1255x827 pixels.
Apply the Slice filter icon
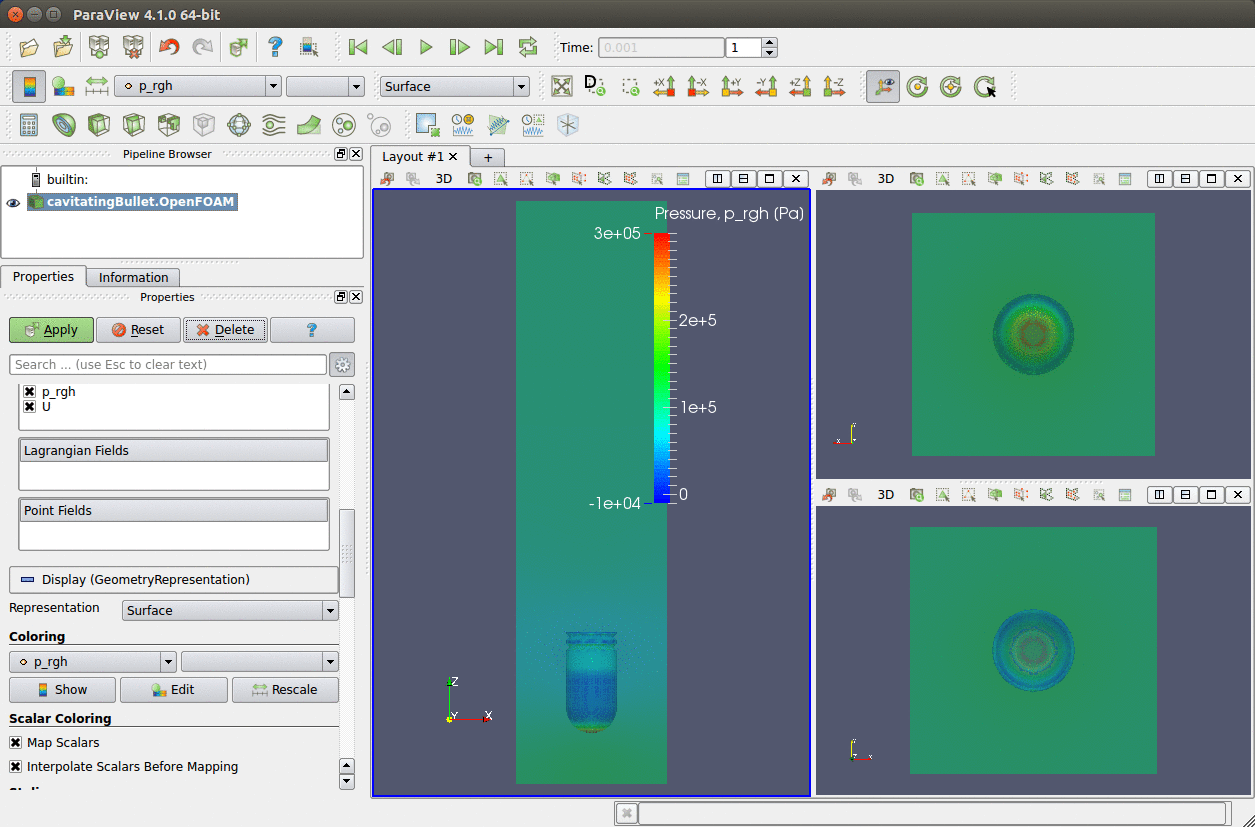(x=133, y=125)
